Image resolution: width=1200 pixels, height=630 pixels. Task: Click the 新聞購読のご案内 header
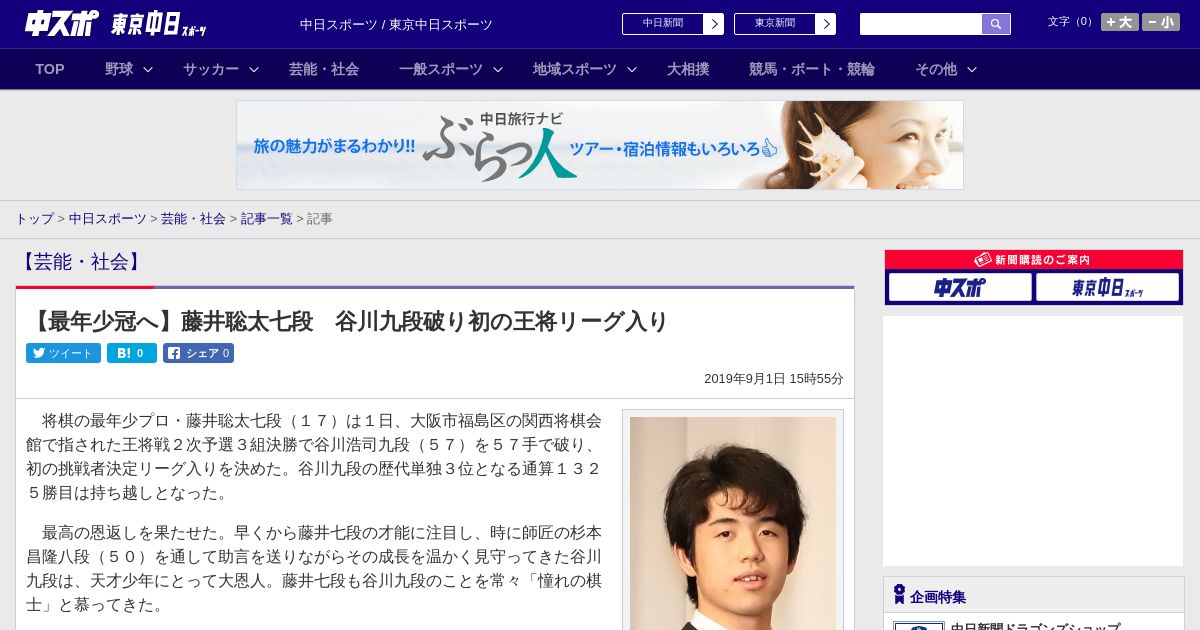click(1033, 259)
